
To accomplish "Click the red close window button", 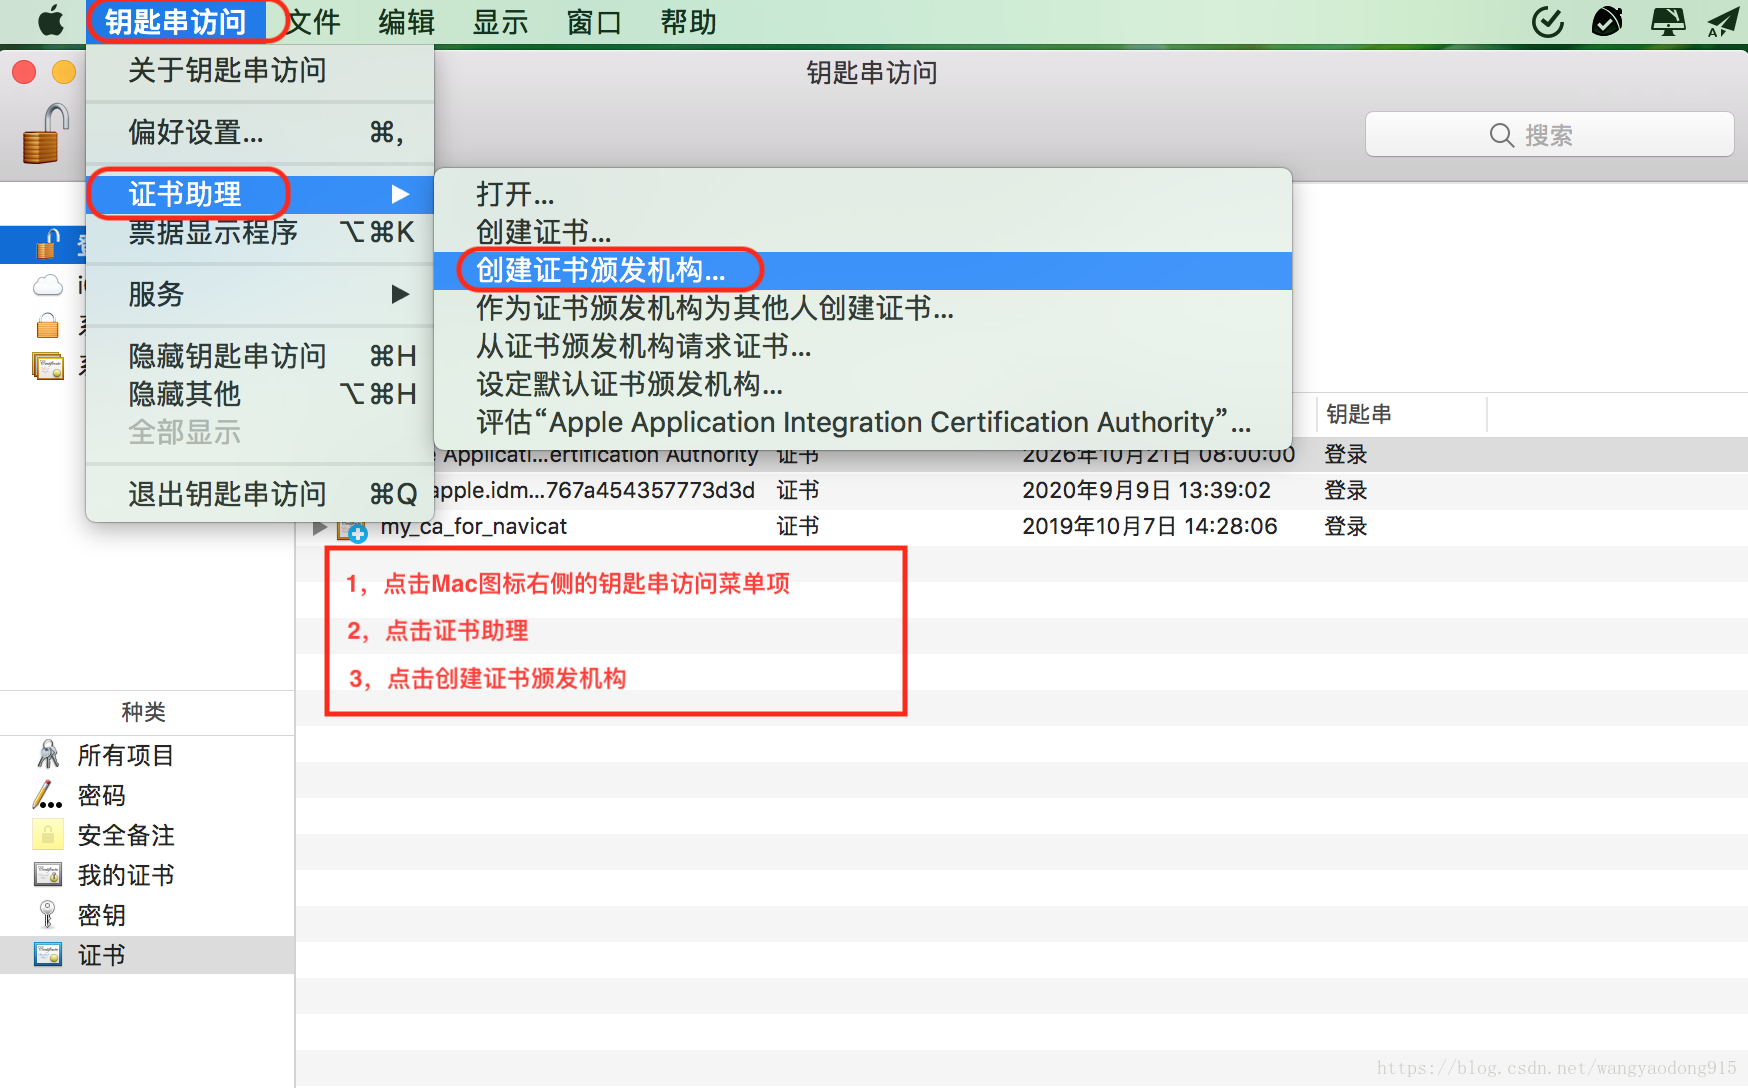I will click(x=24, y=72).
